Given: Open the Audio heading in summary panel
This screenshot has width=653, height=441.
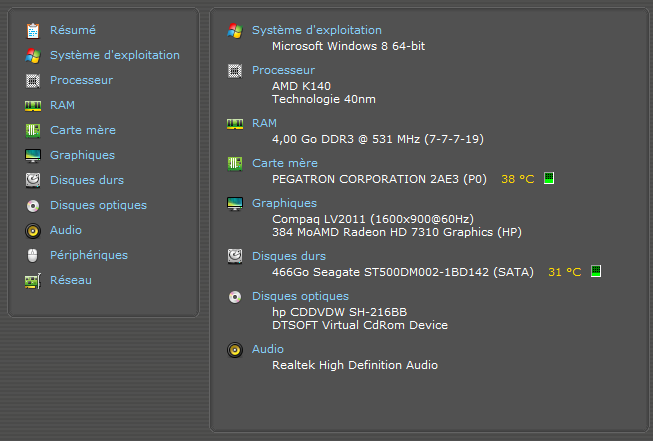Looking at the screenshot, I should pyautogui.click(x=268, y=349).
